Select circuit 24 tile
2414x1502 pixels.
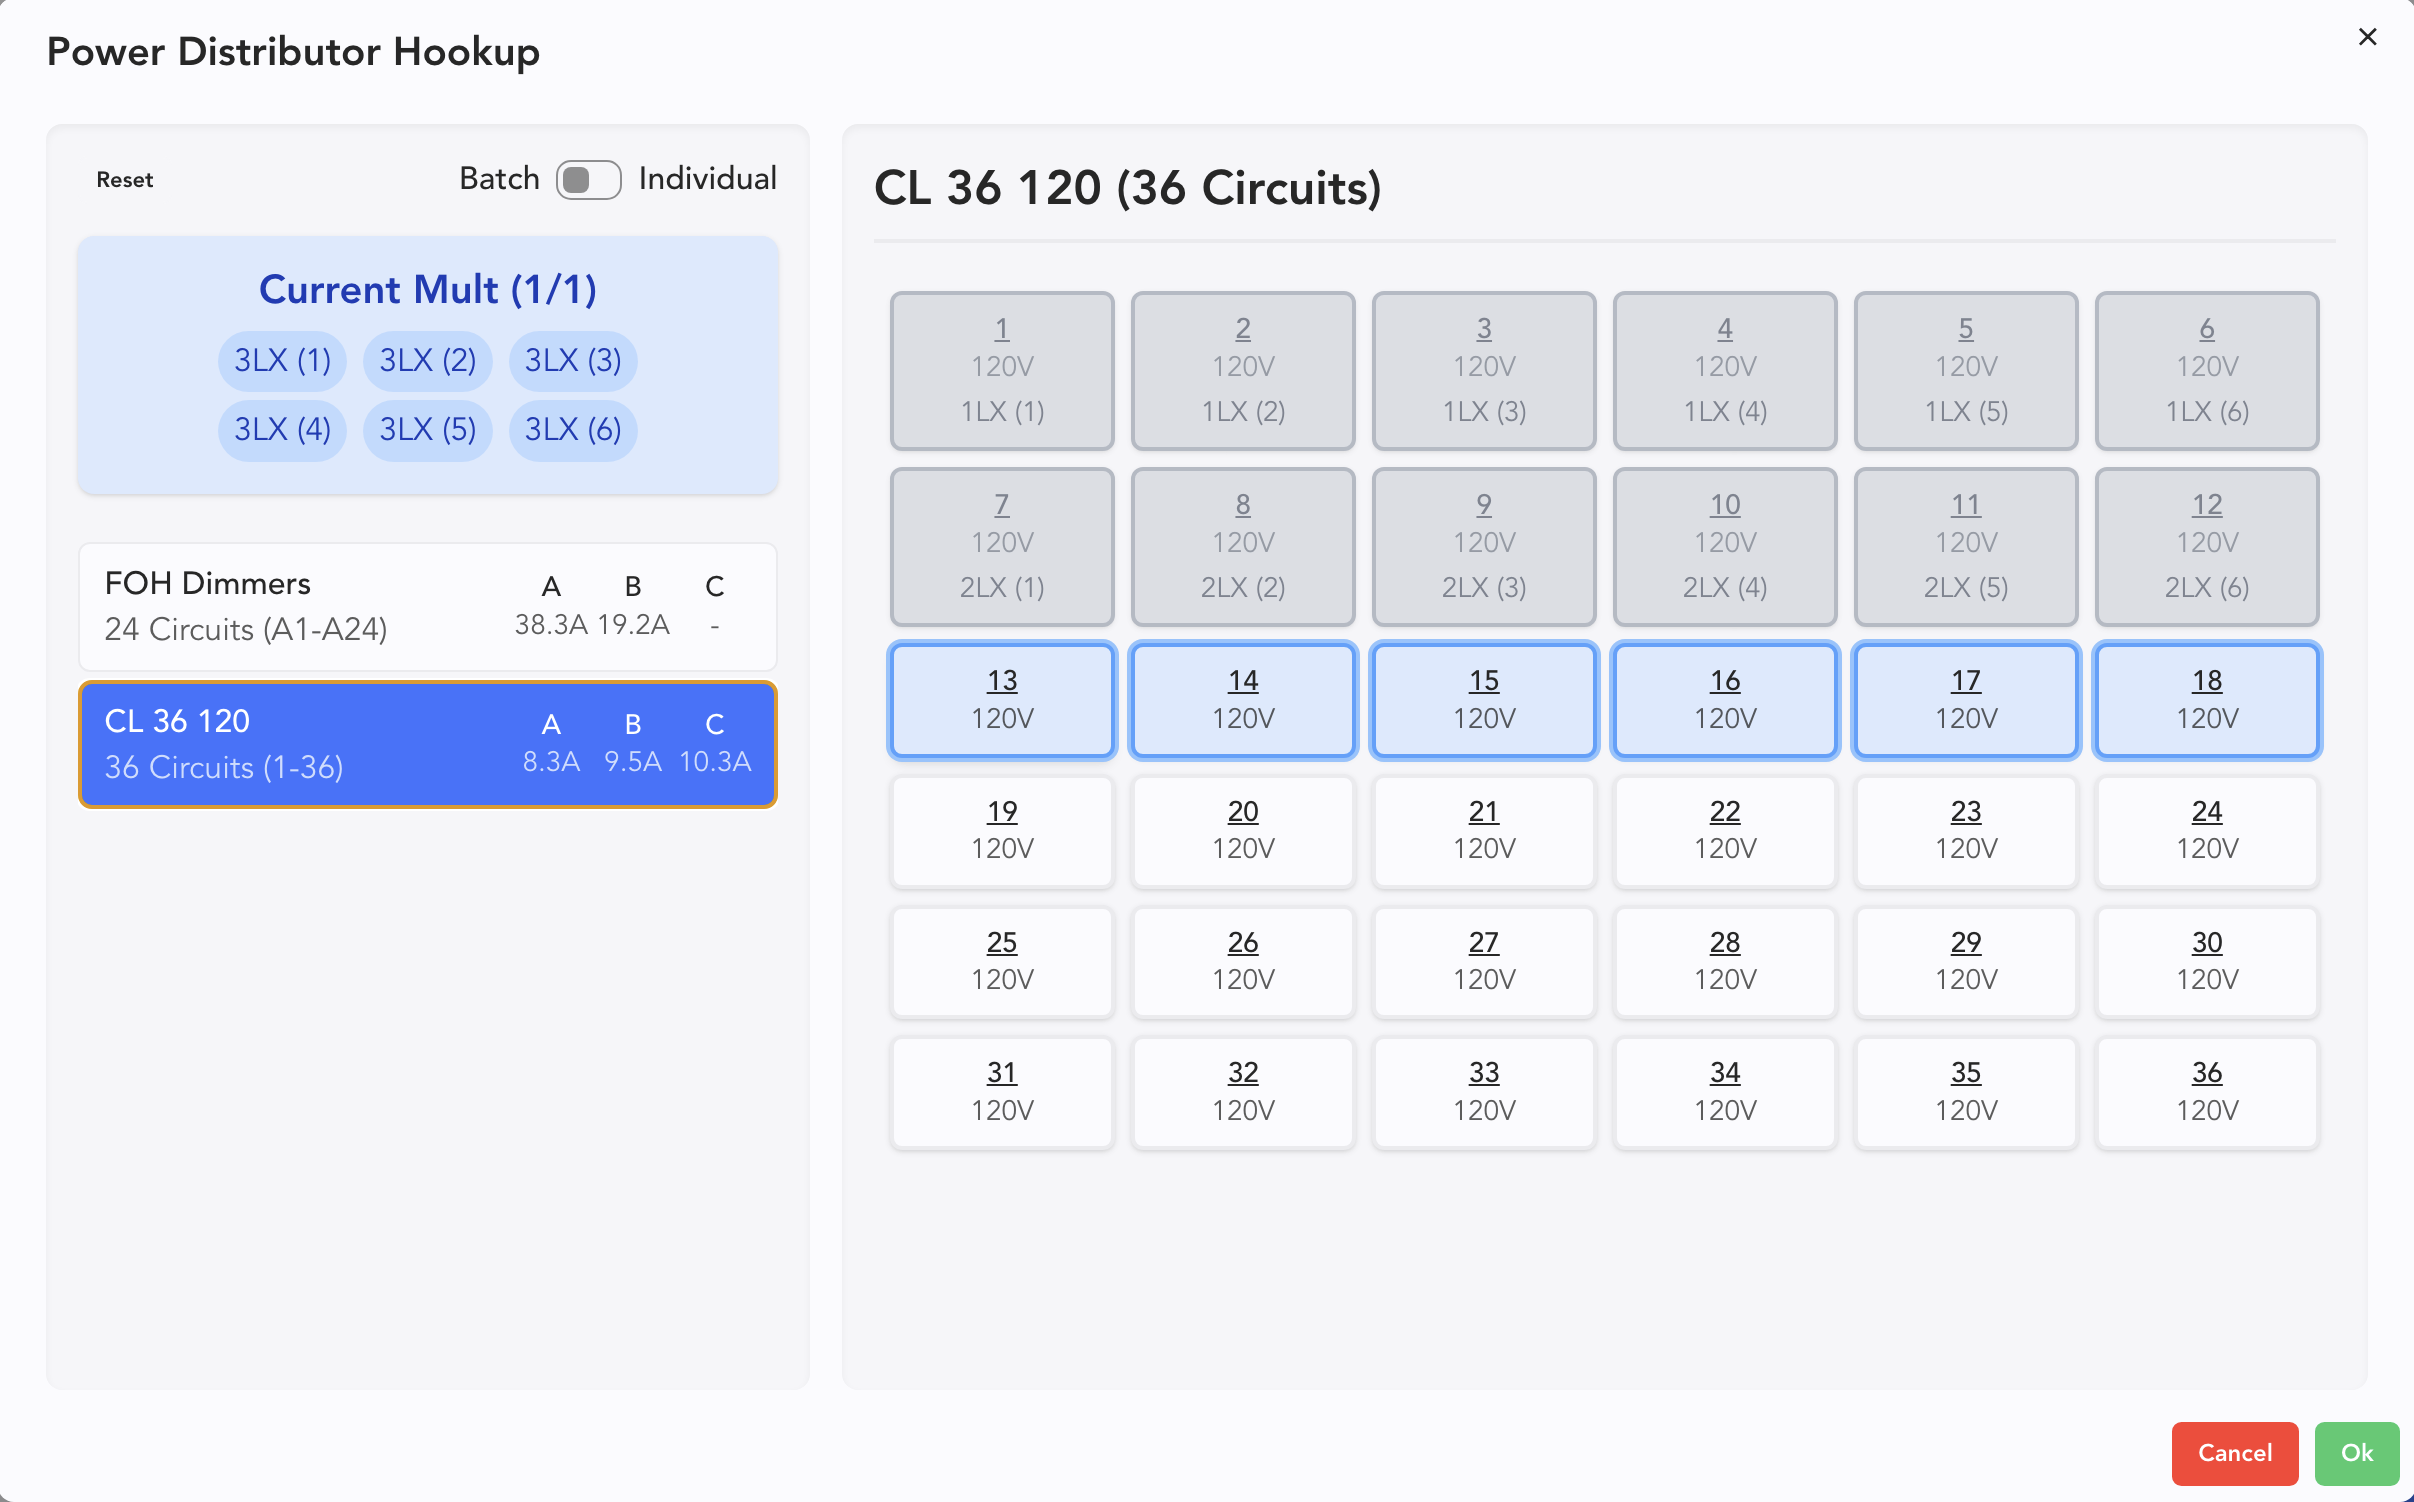point(2206,830)
